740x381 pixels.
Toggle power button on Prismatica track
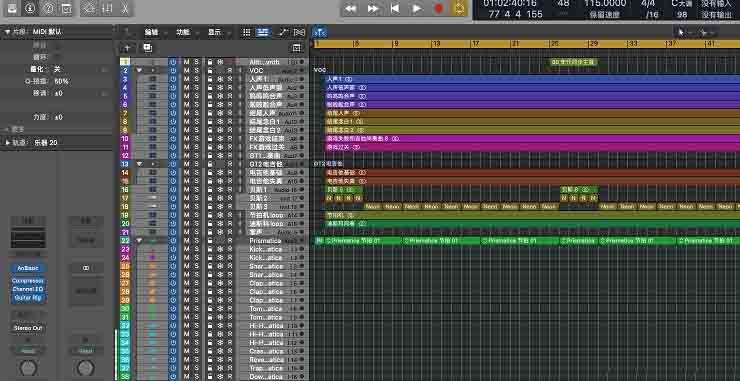pyautogui.click(x=173, y=240)
